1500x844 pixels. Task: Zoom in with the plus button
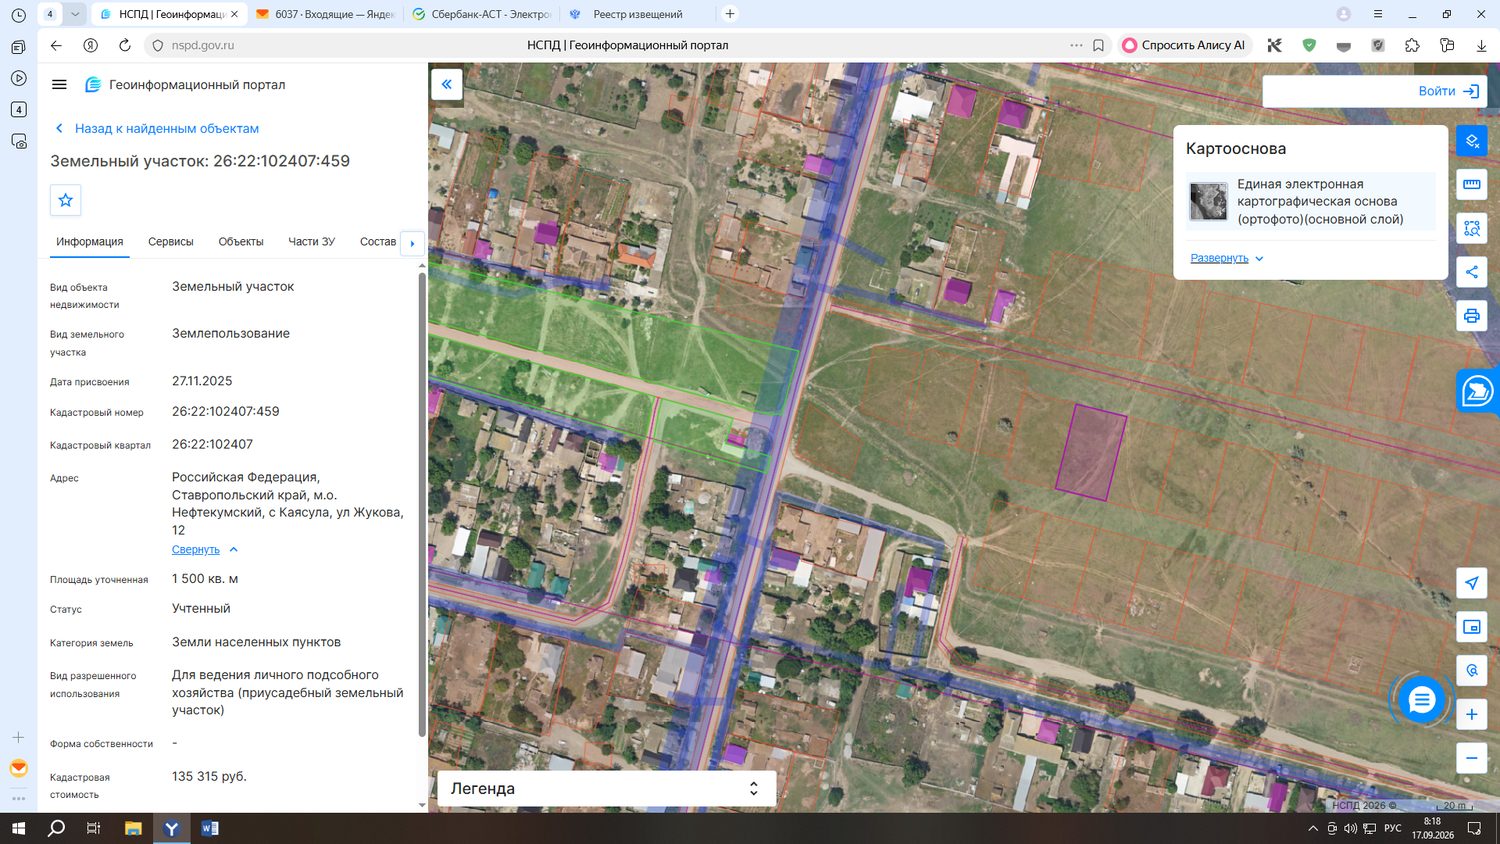point(1472,714)
